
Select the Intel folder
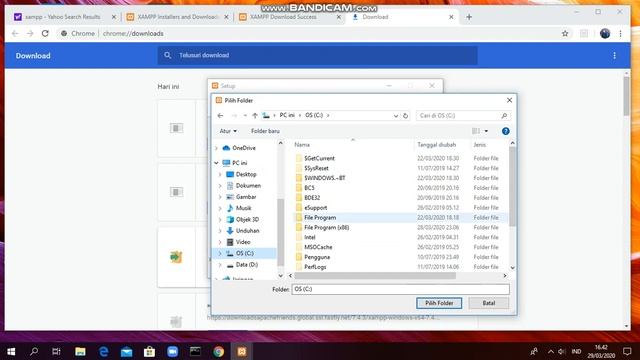[x=310, y=237]
